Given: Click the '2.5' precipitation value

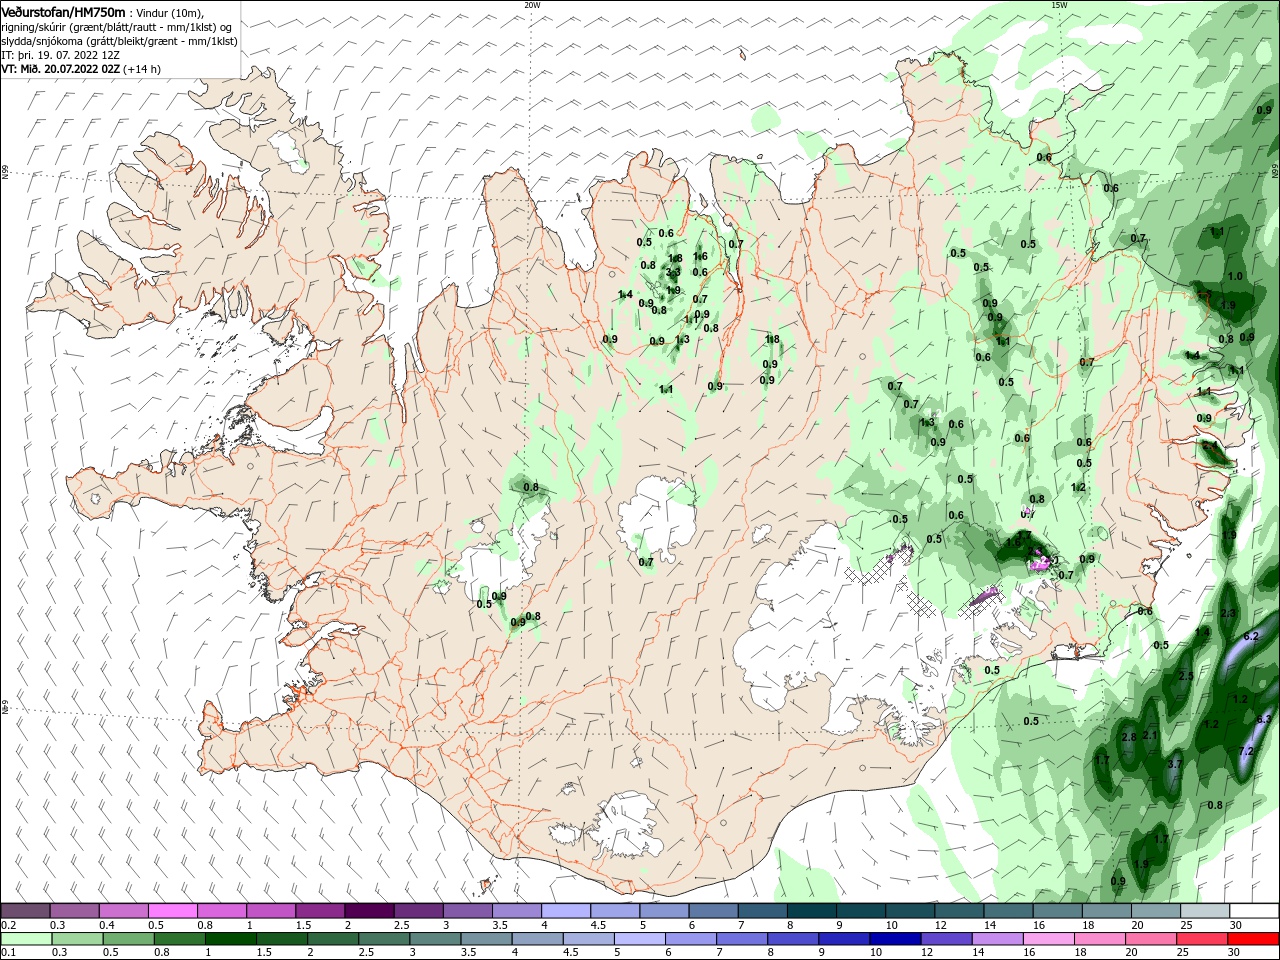Looking at the screenshot, I should [x=1186, y=677].
